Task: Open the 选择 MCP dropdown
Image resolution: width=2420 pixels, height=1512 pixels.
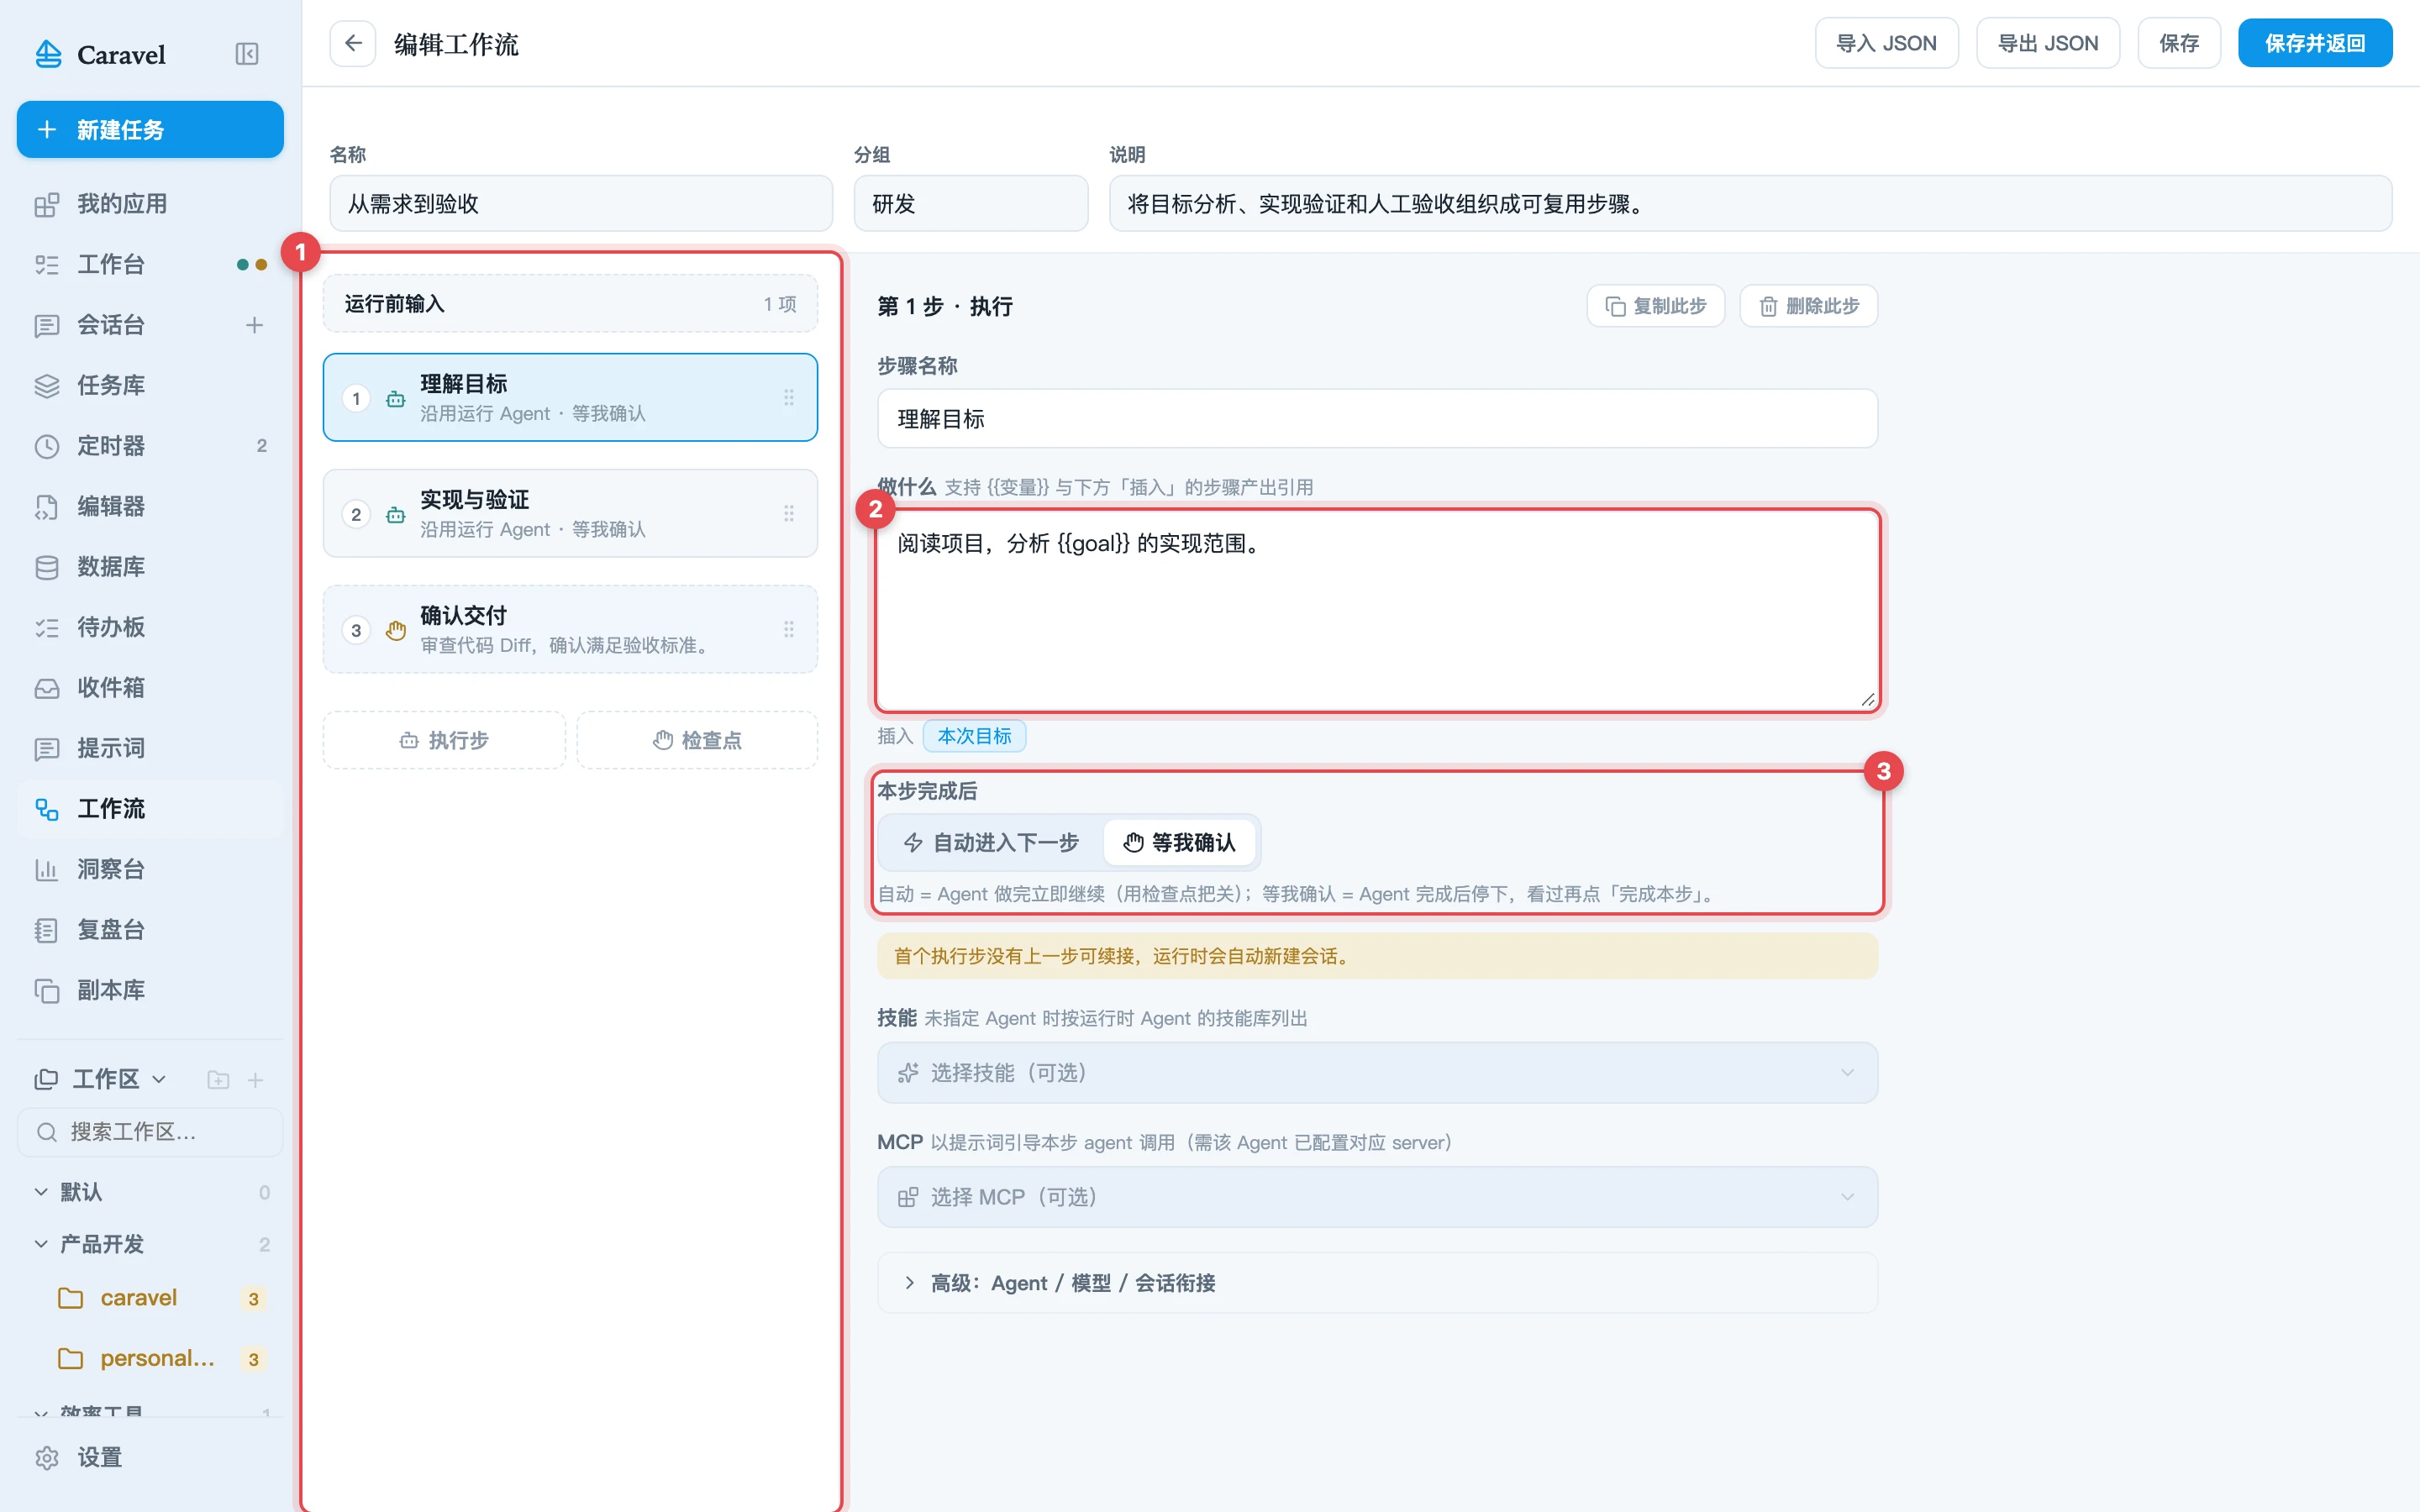Action: 1377,1197
